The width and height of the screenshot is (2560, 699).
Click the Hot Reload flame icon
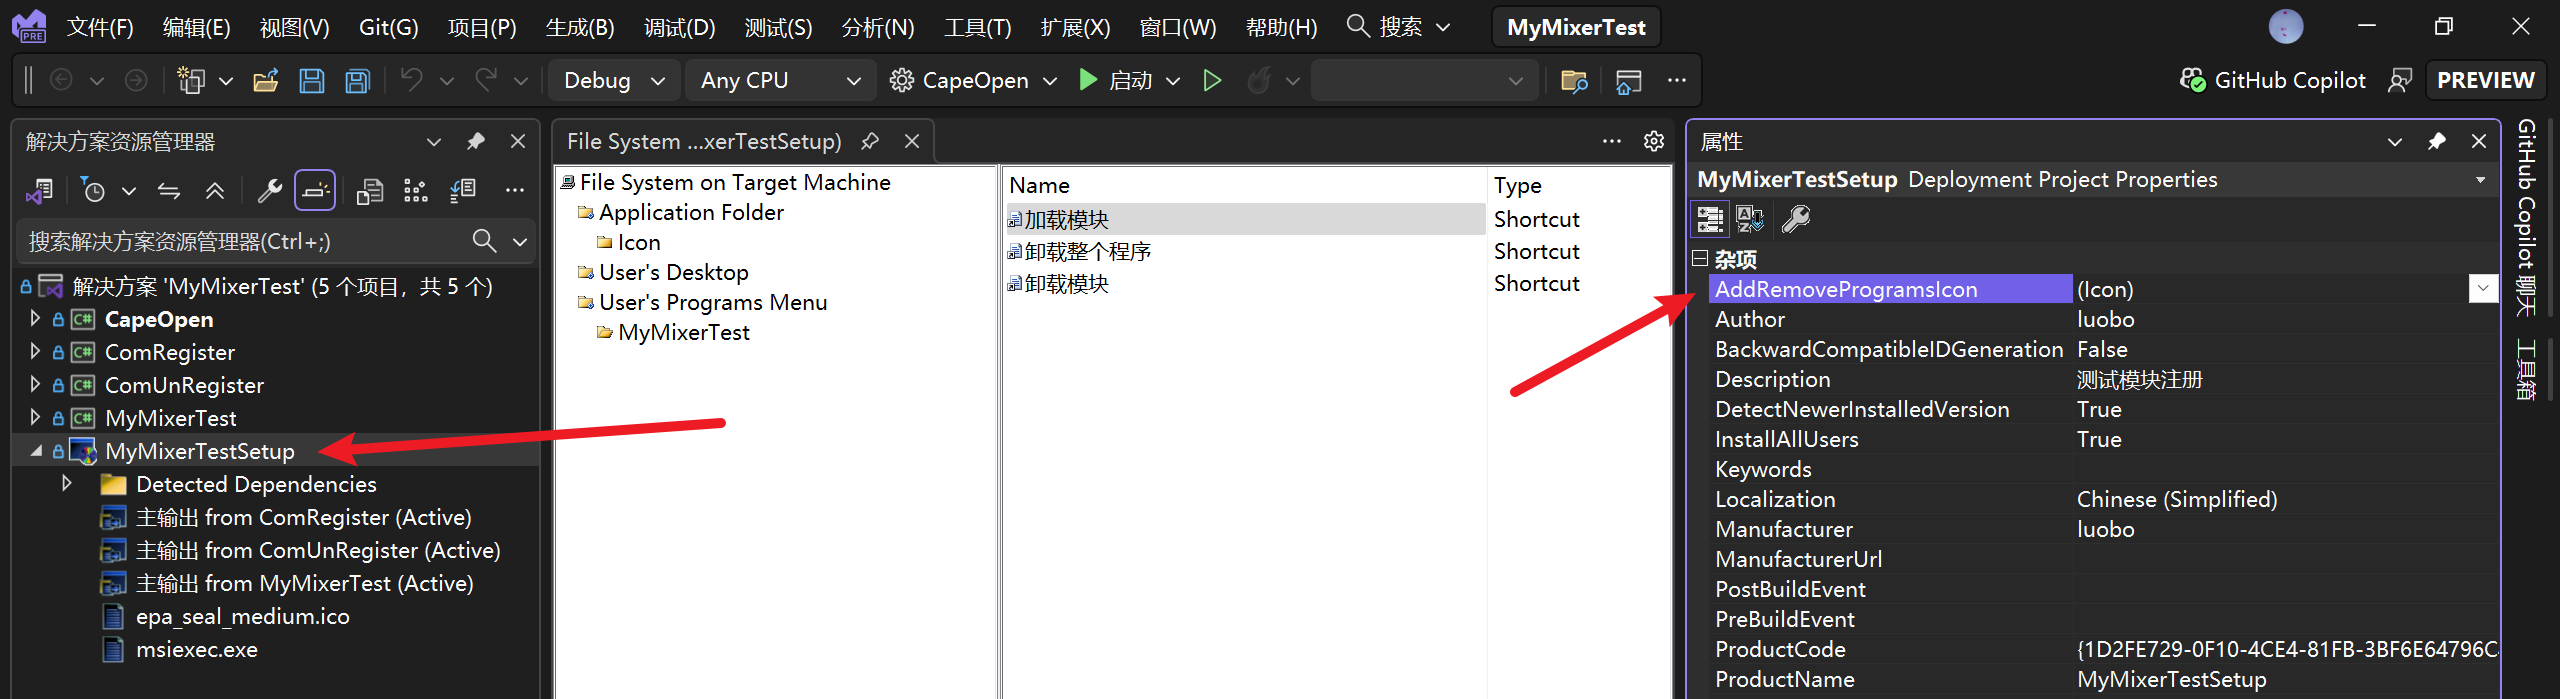click(x=1260, y=81)
